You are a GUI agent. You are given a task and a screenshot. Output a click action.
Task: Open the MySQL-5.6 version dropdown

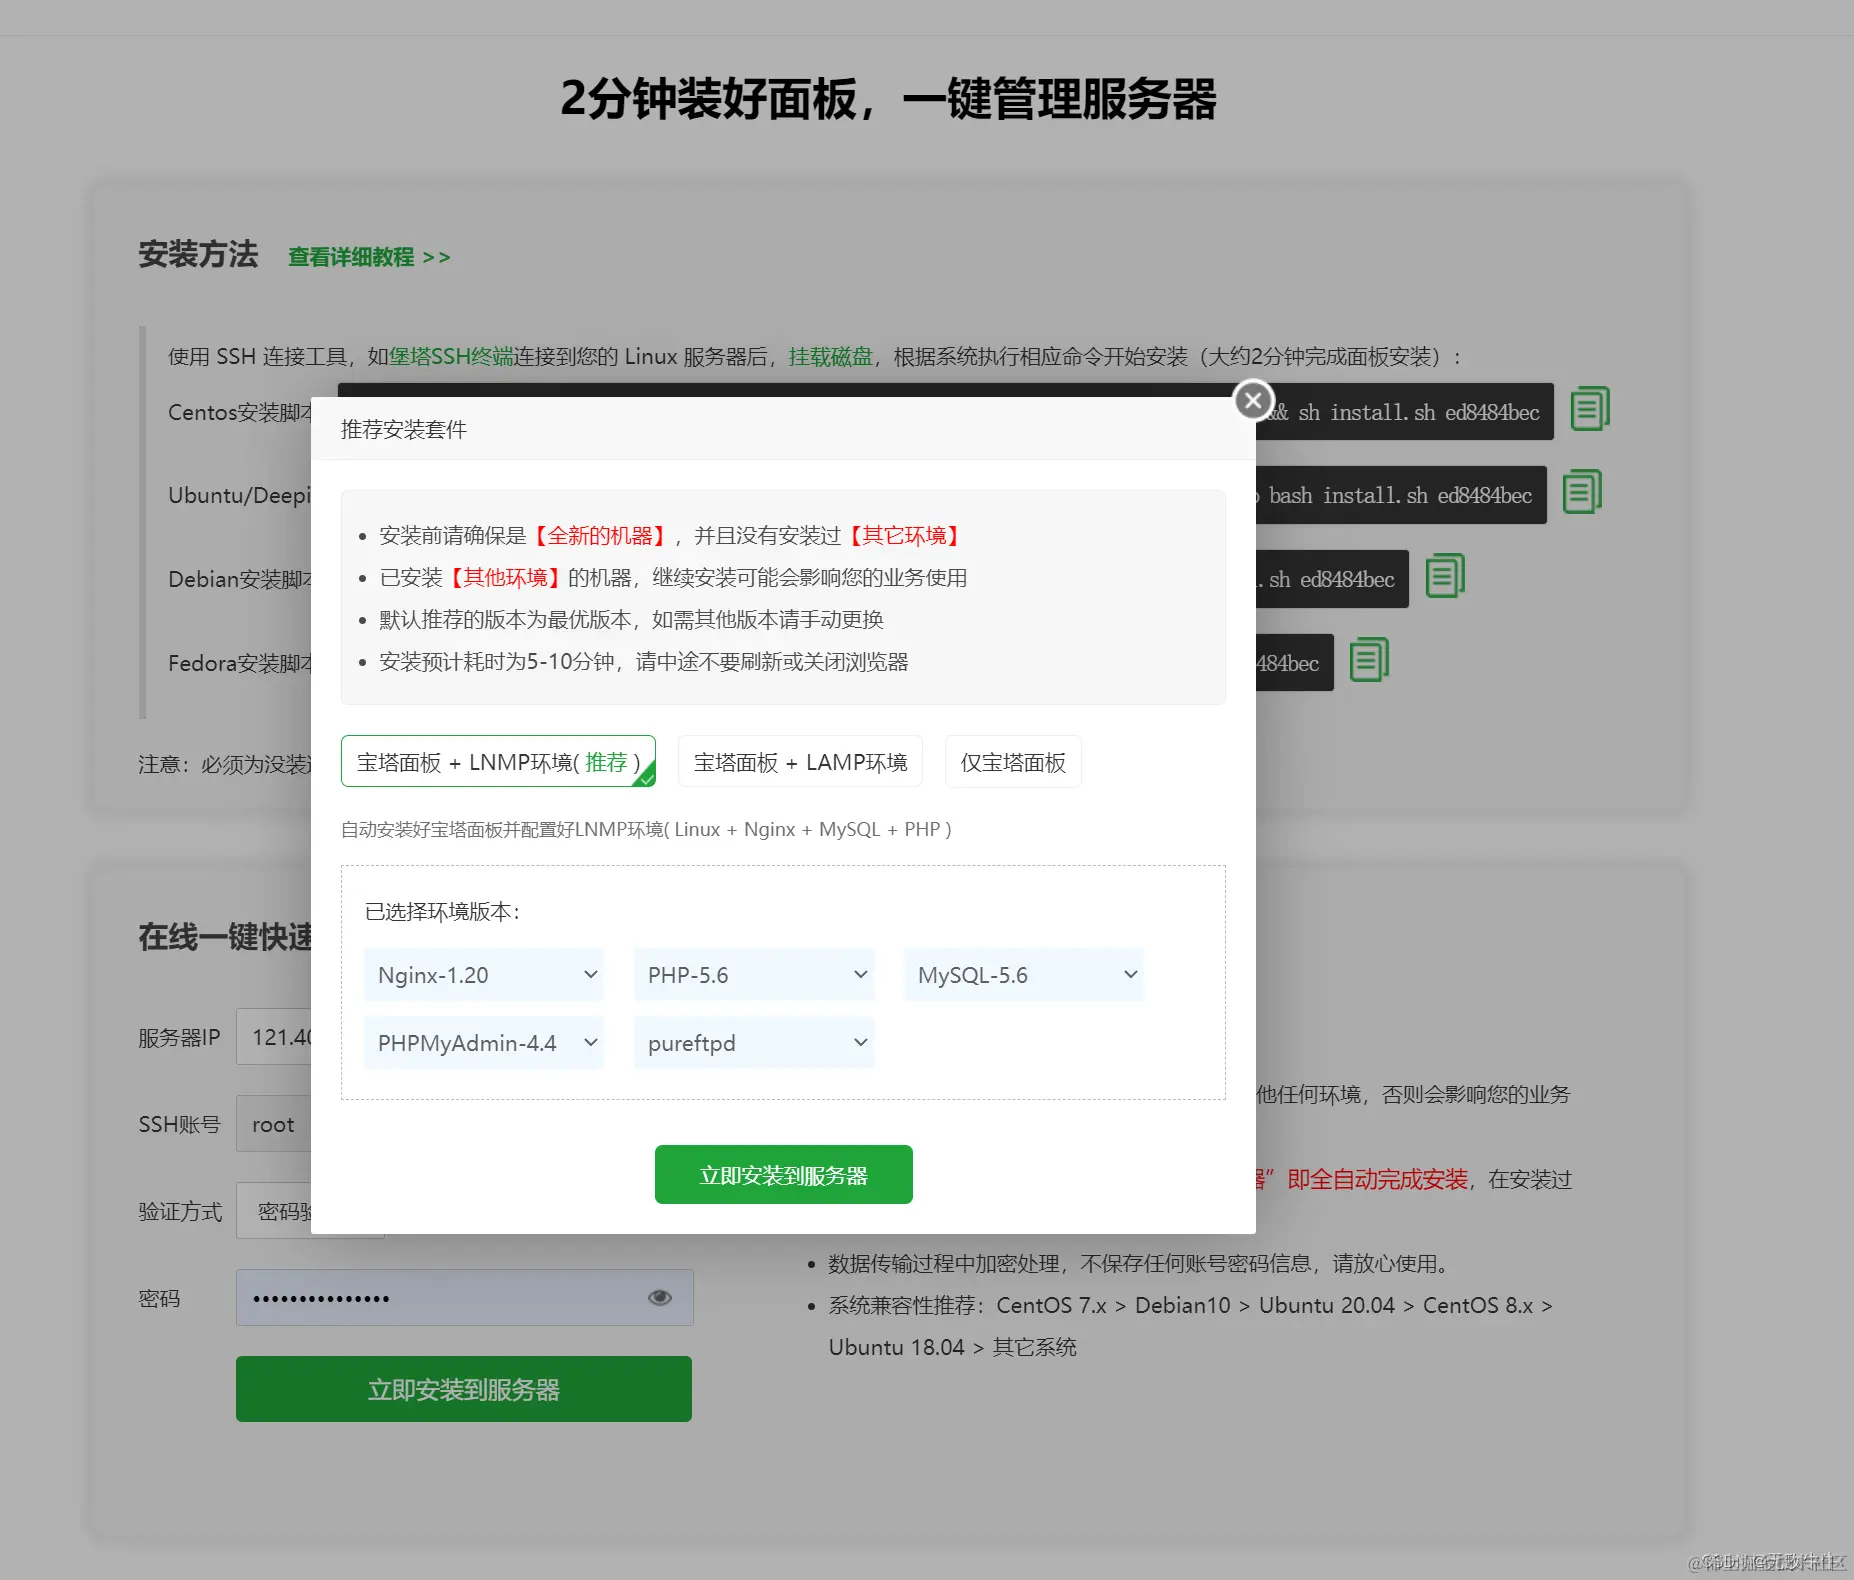click(1024, 975)
